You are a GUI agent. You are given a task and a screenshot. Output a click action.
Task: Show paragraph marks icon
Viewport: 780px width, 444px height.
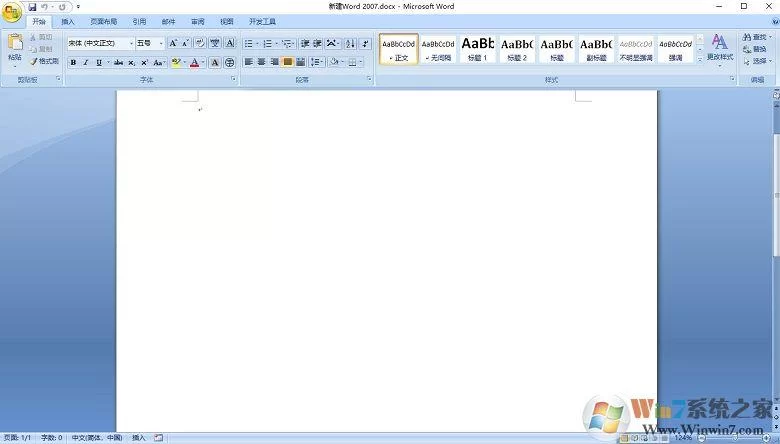(366, 44)
